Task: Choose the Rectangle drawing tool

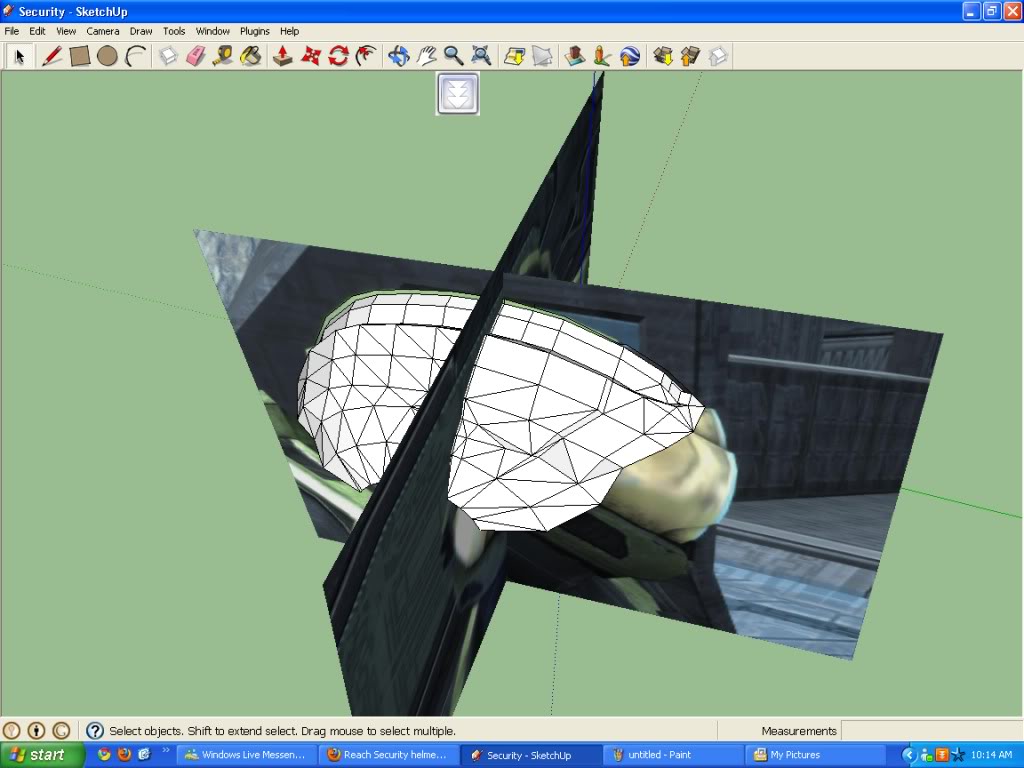Action: click(80, 56)
